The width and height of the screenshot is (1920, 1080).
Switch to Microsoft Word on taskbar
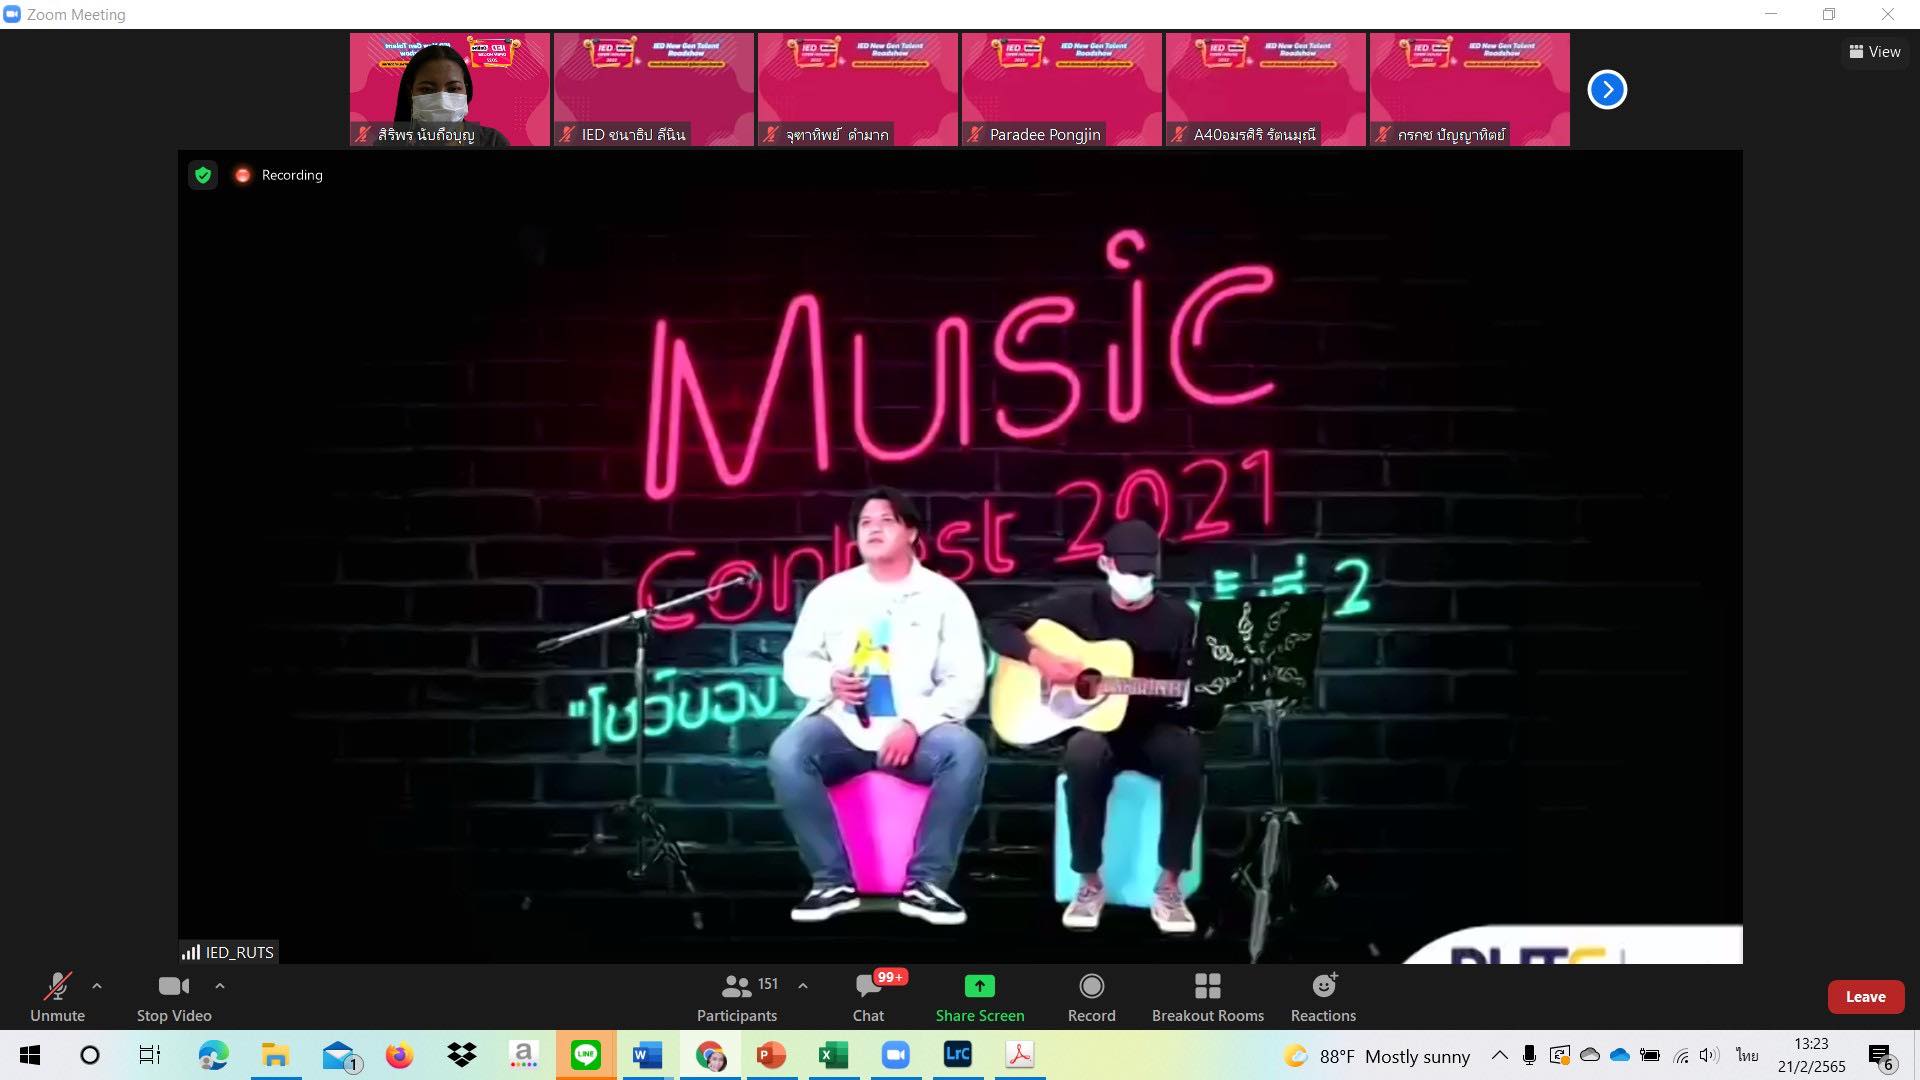[x=647, y=1055]
